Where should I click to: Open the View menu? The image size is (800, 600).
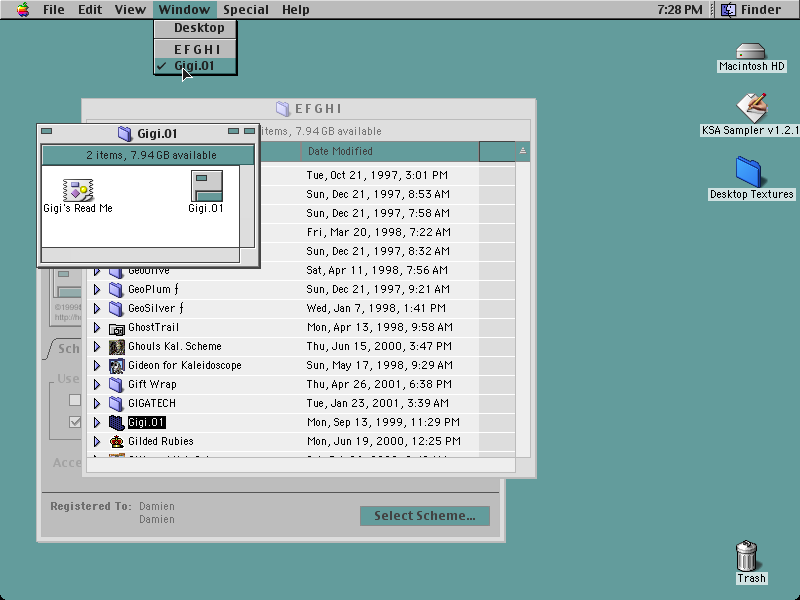click(x=130, y=10)
